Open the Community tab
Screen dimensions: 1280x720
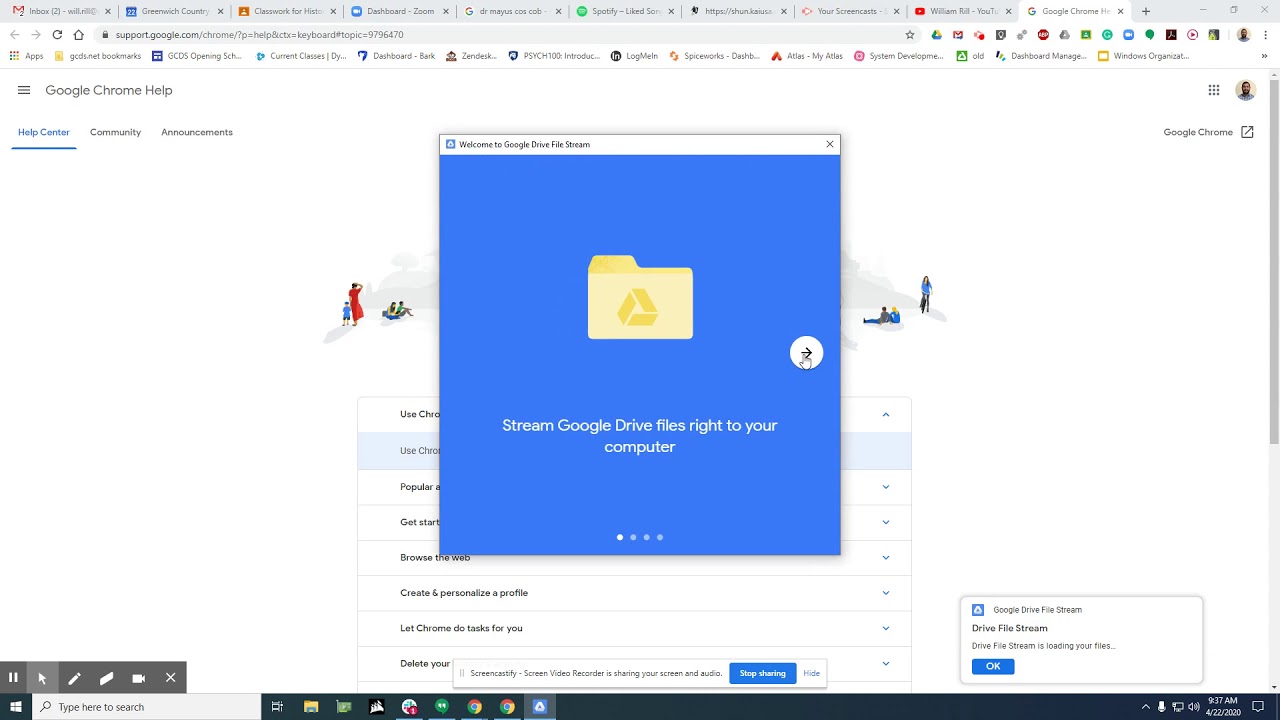pyautogui.click(x=115, y=132)
